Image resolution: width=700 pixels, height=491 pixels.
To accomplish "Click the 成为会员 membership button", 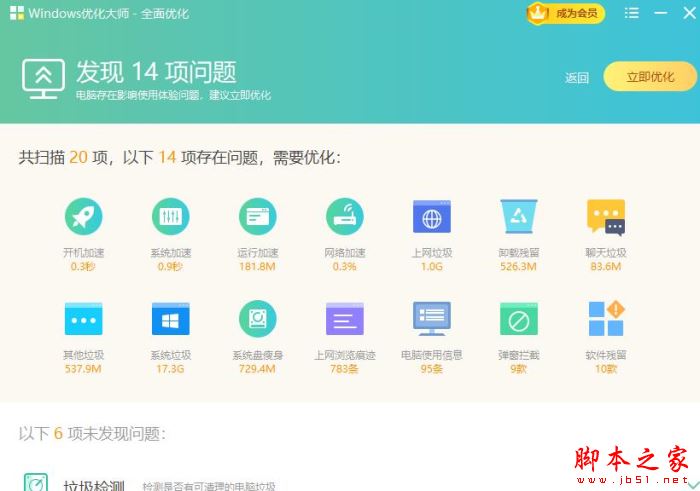I will coord(566,13).
